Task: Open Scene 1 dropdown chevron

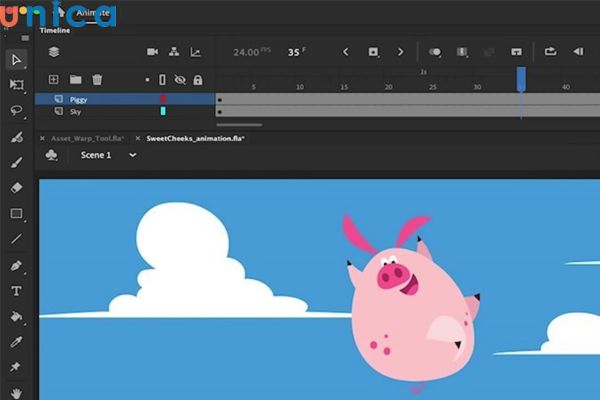Action: click(132, 155)
